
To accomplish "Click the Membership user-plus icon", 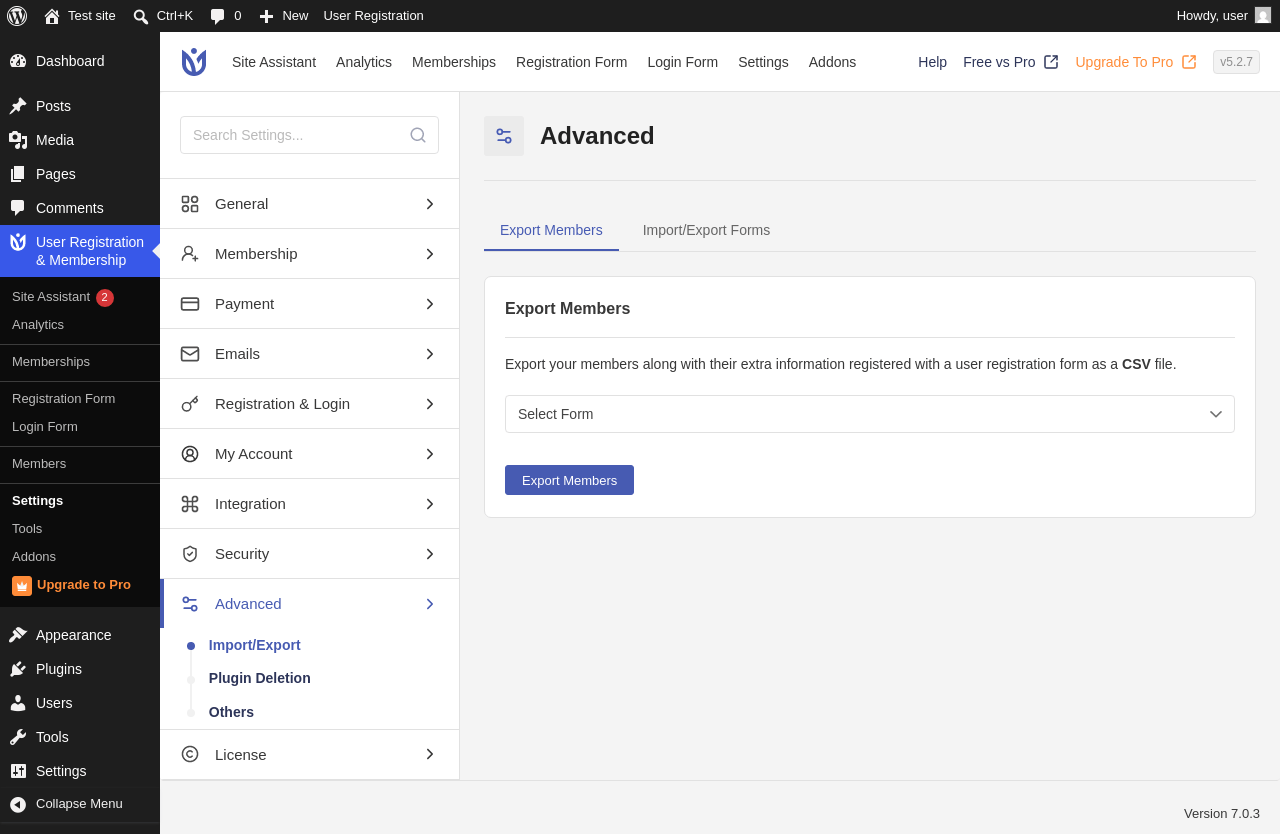I will click(190, 254).
